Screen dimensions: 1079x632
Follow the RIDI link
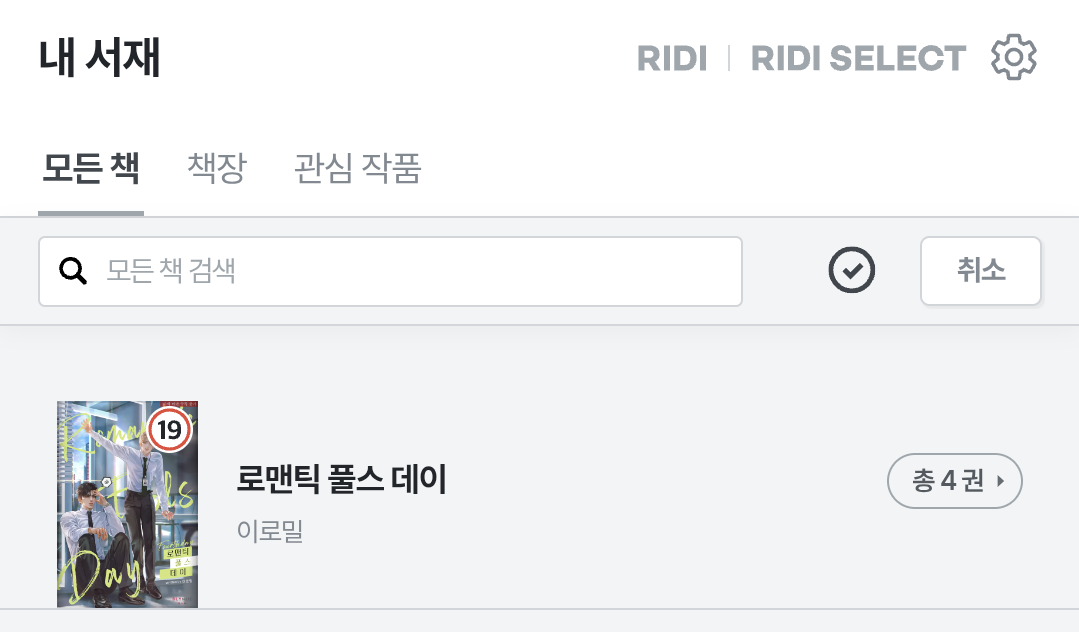click(x=672, y=59)
